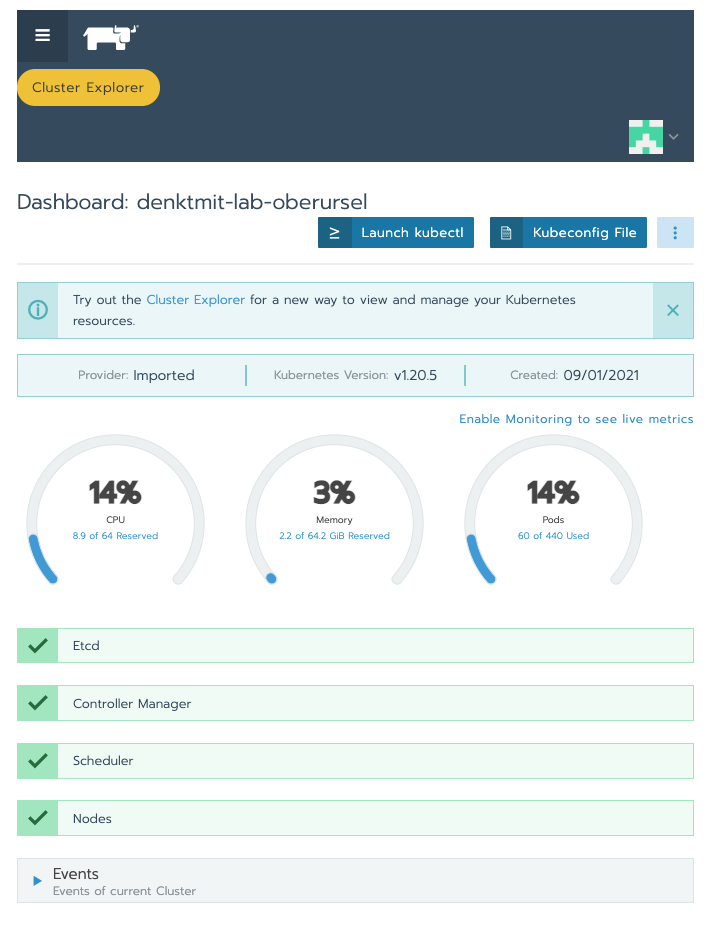Click the Scheduler status checkmark icon
The height and width of the screenshot is (931, 708).
coord(38,761)
